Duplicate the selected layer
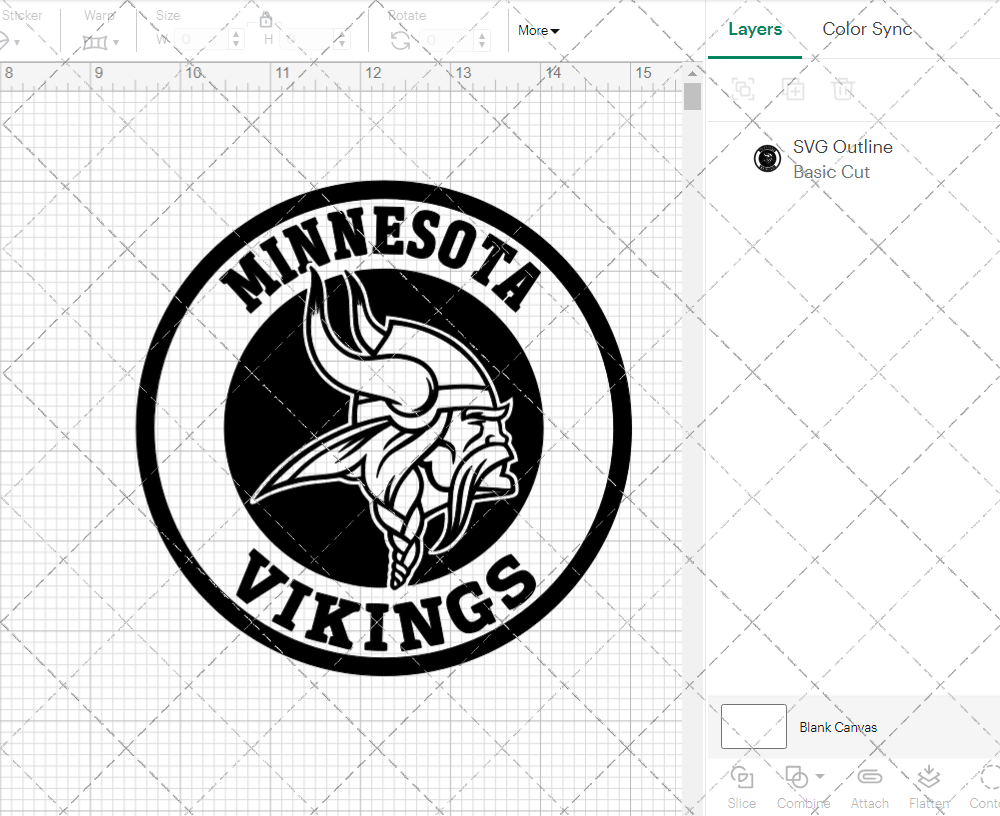This screenshot has width=1000, height=816. [x=794, y=89]
